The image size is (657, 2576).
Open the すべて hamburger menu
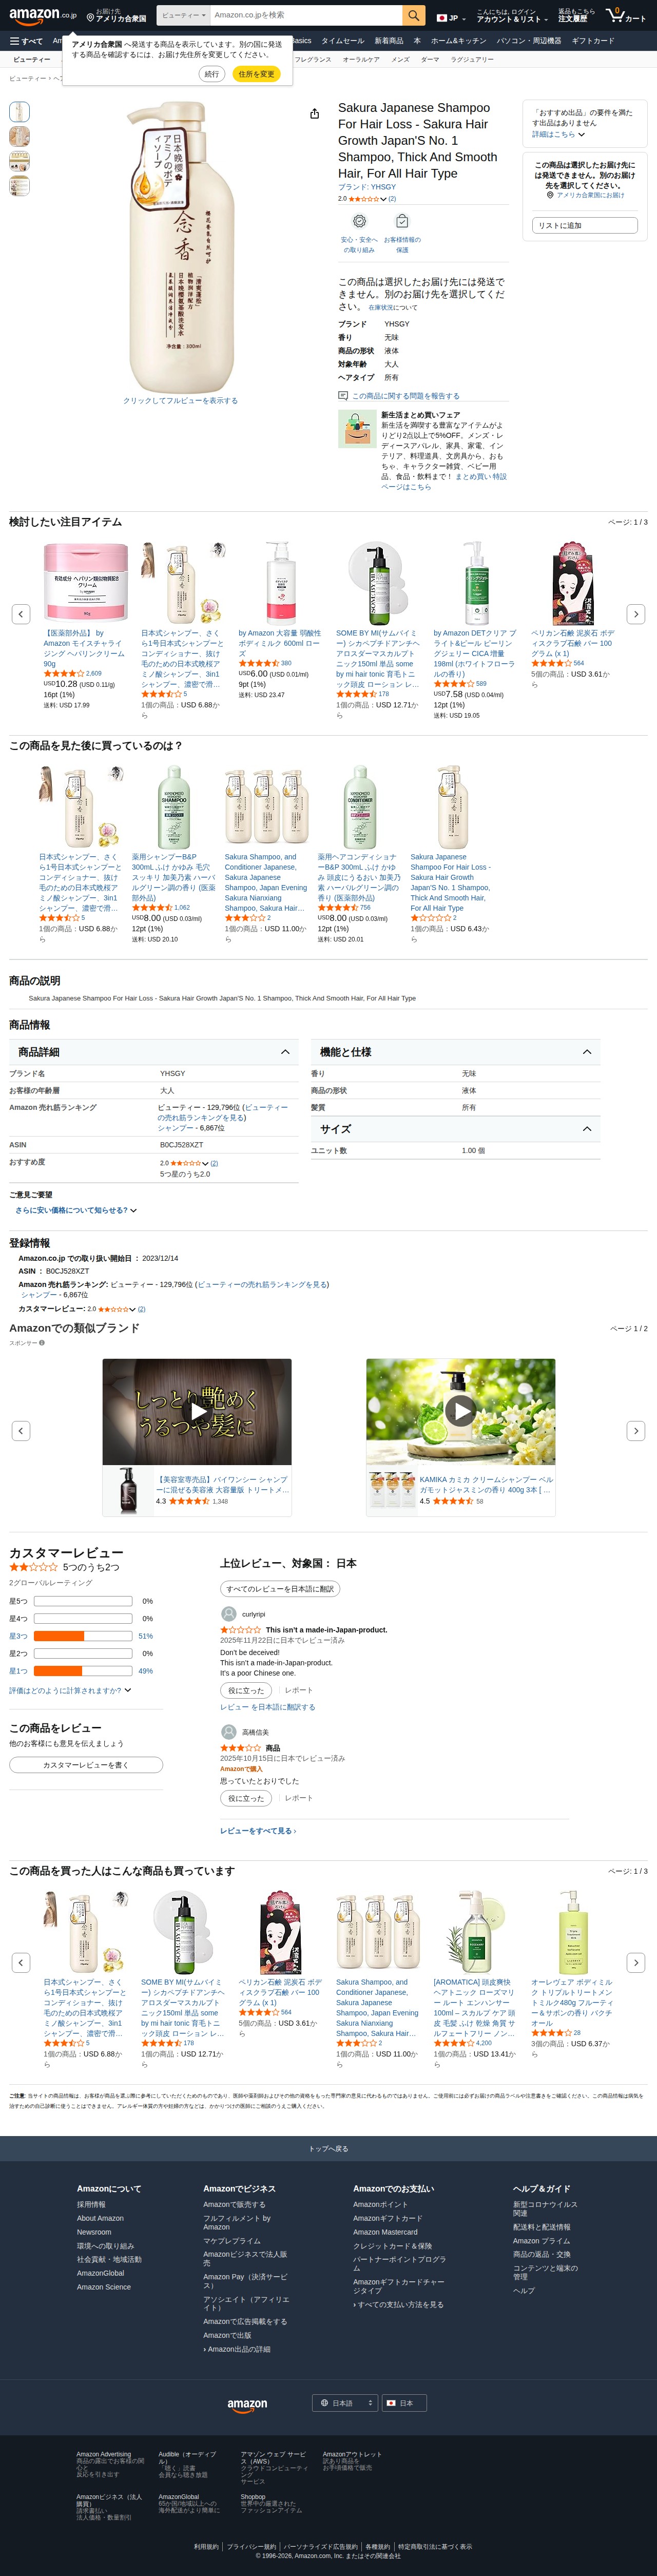(26, 41)
